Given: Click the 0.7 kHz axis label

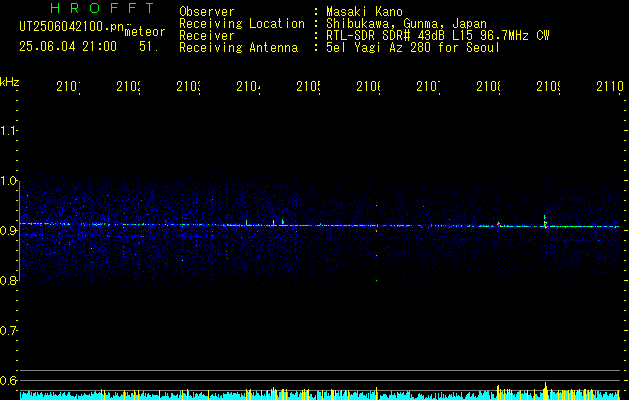Looking at the screenshot, I should [8, 331].
